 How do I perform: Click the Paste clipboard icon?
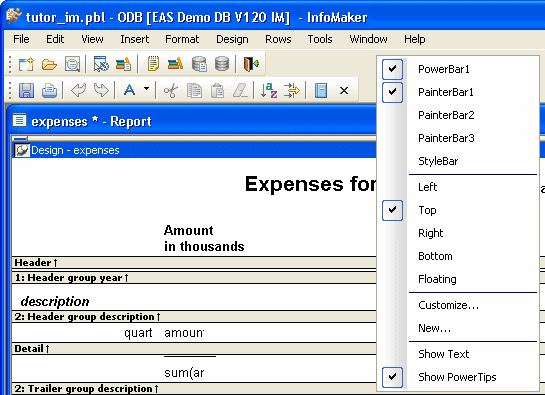217,91
